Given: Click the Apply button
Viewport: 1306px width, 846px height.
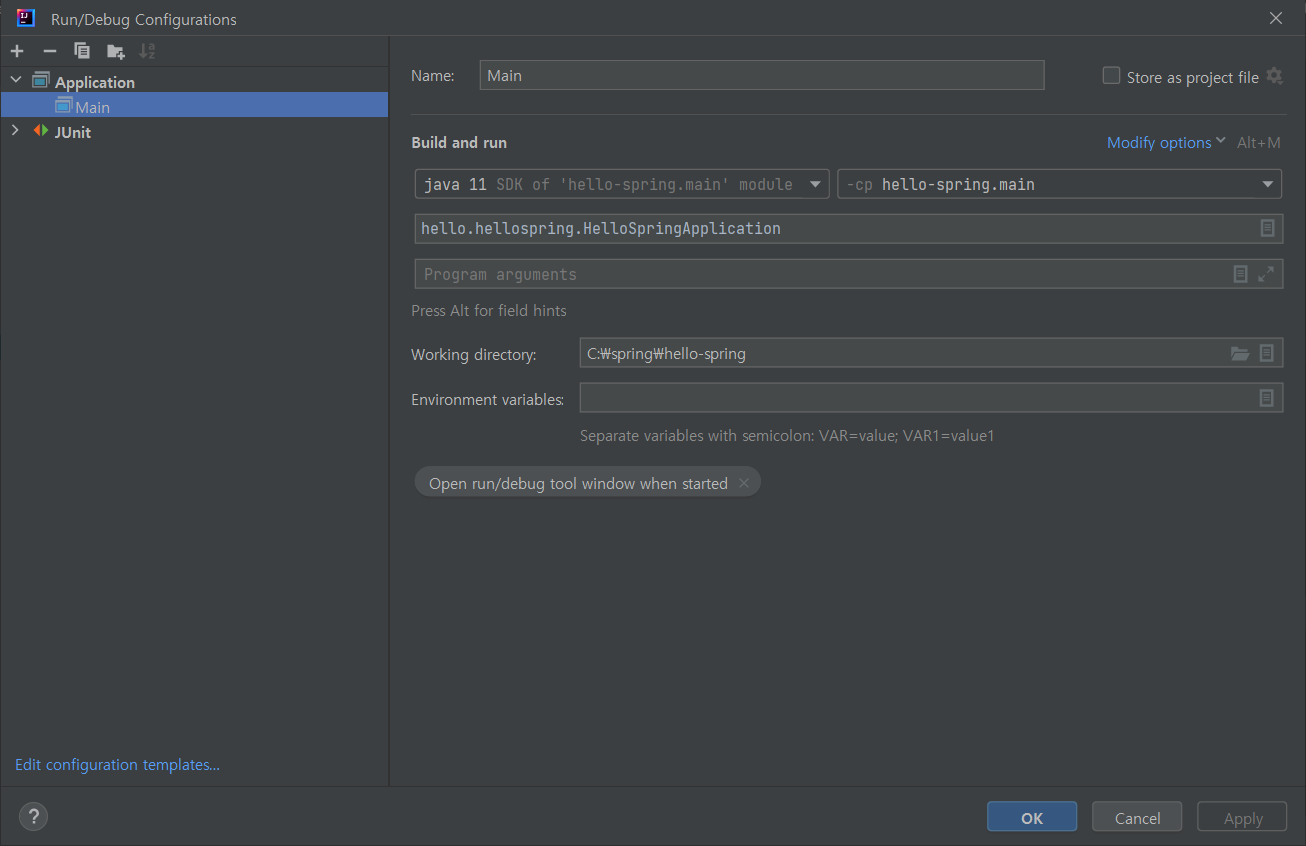Looking at the screenshot, I should 1243,817.
